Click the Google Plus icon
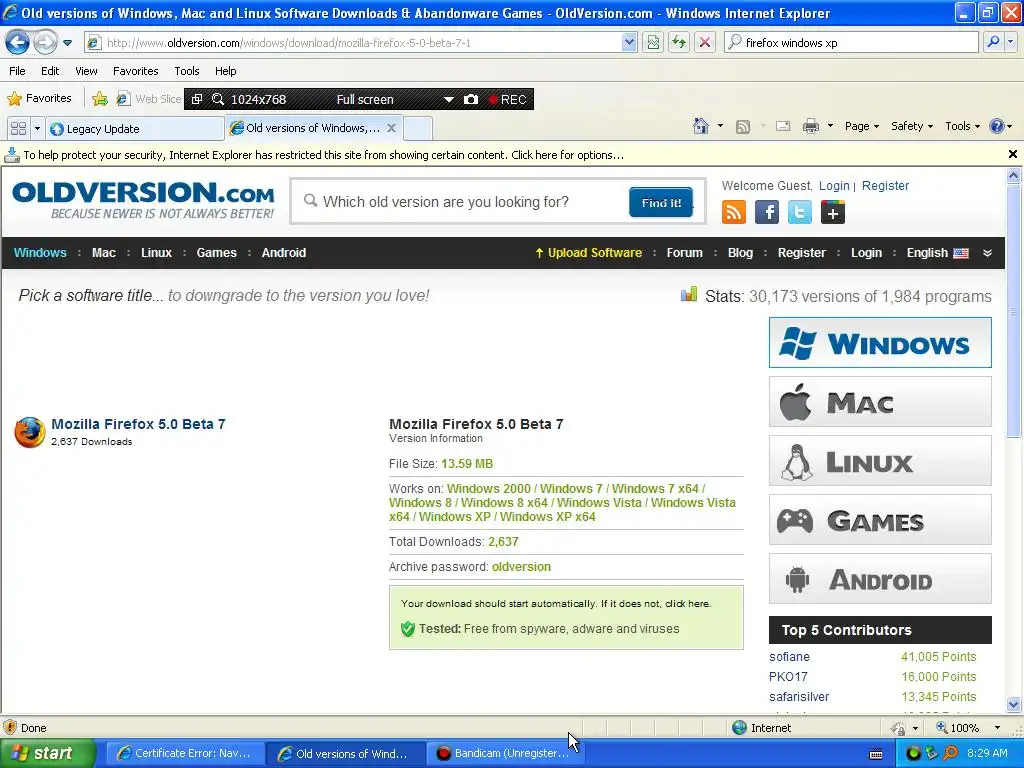This screenshot has height=768, width=1024. pyautogui.click(x=833, y=212)
